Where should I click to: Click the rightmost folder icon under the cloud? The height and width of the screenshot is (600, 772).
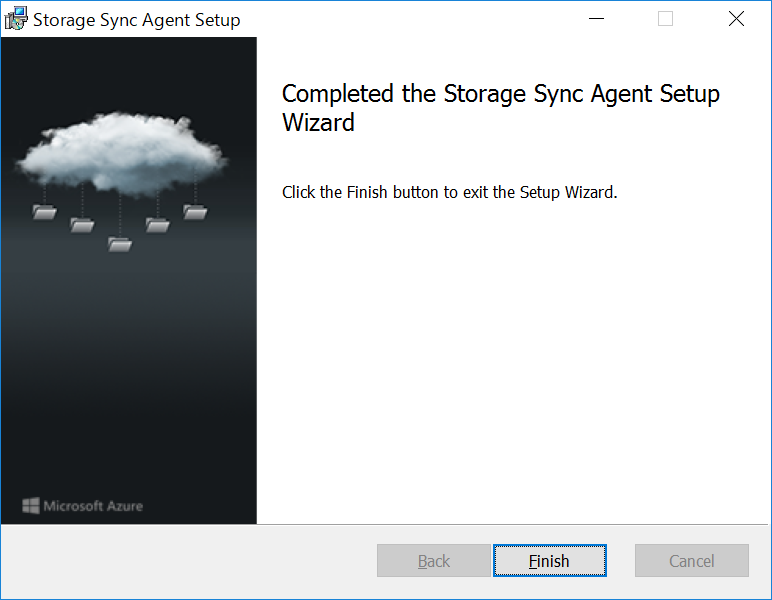click(x=194, y=211)
